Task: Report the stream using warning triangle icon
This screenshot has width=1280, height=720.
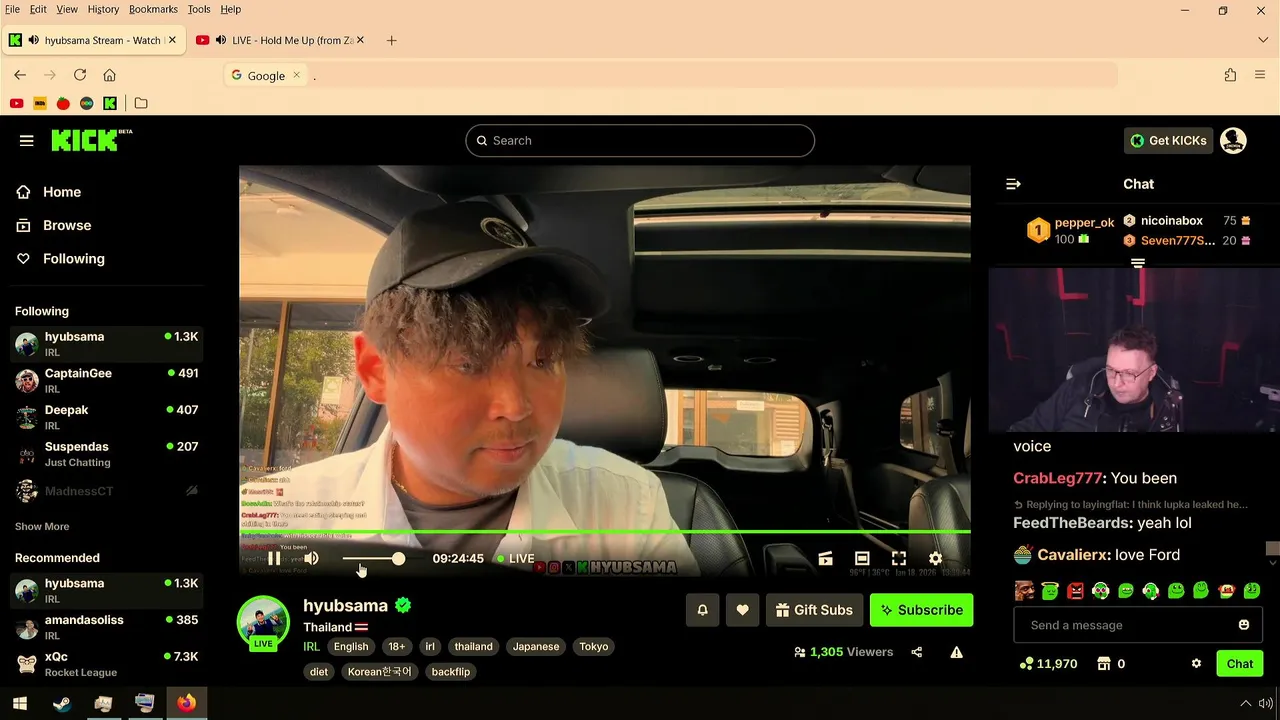Action: (x=956, y=652)
